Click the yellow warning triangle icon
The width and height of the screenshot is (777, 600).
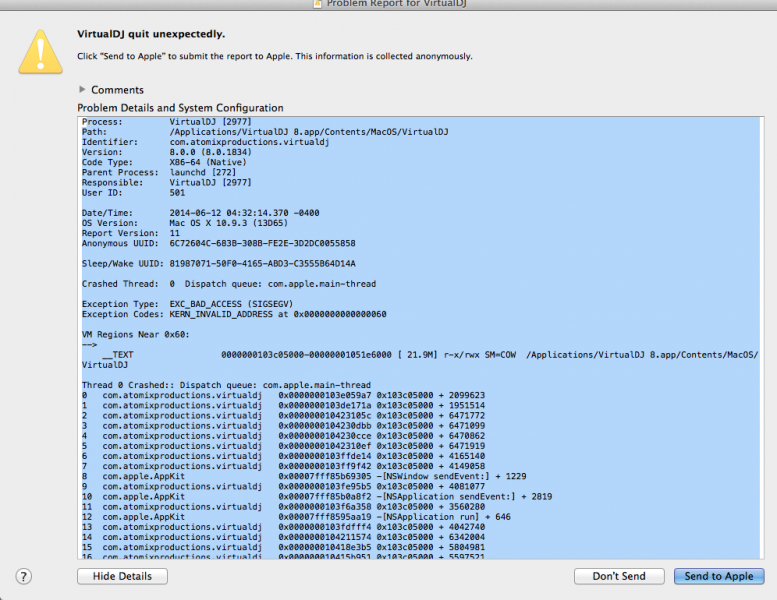[x=41, y=52]
